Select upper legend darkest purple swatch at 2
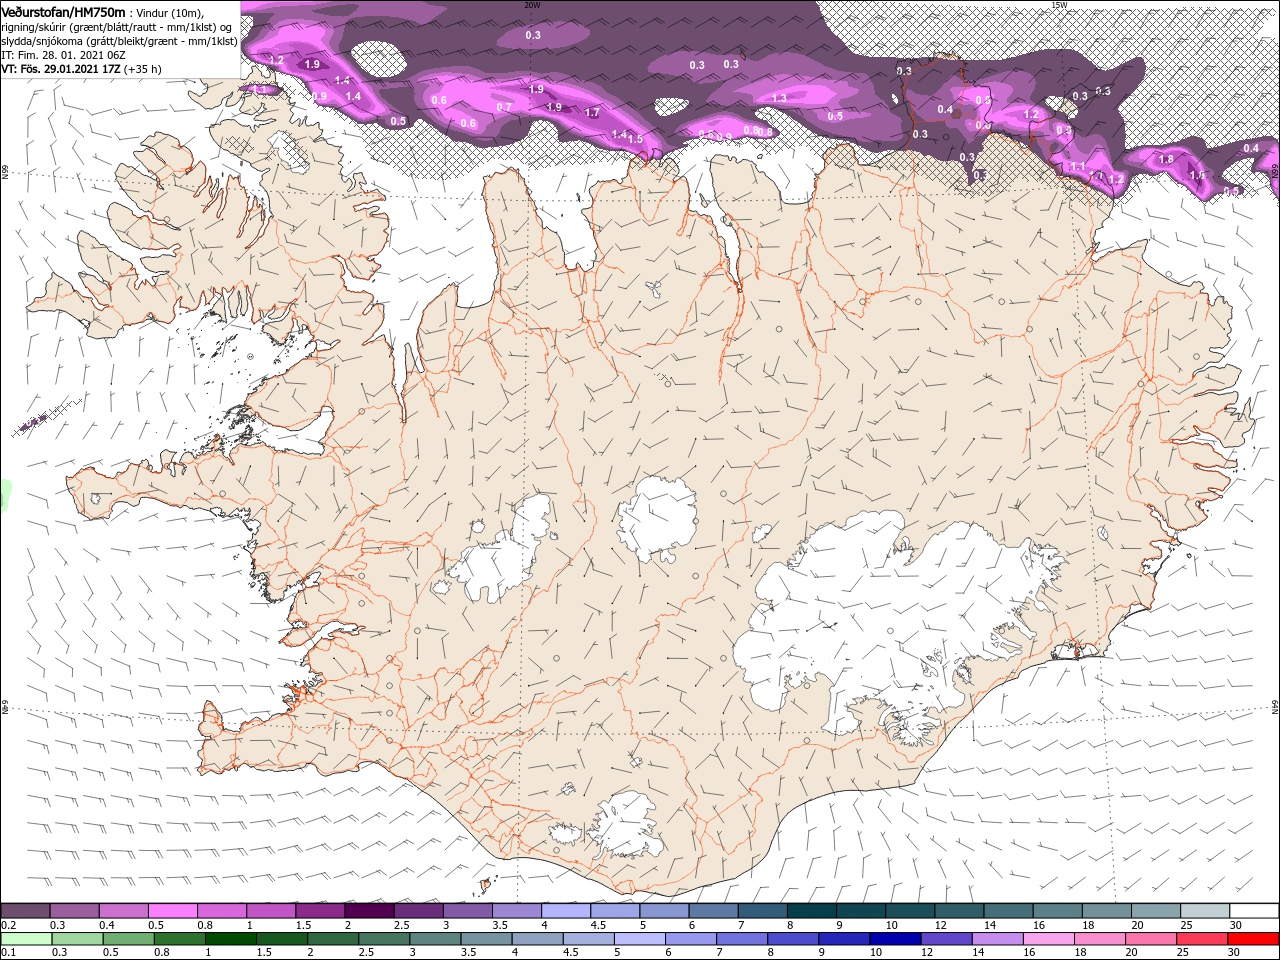1280x960 pixels. click(369, 911)
